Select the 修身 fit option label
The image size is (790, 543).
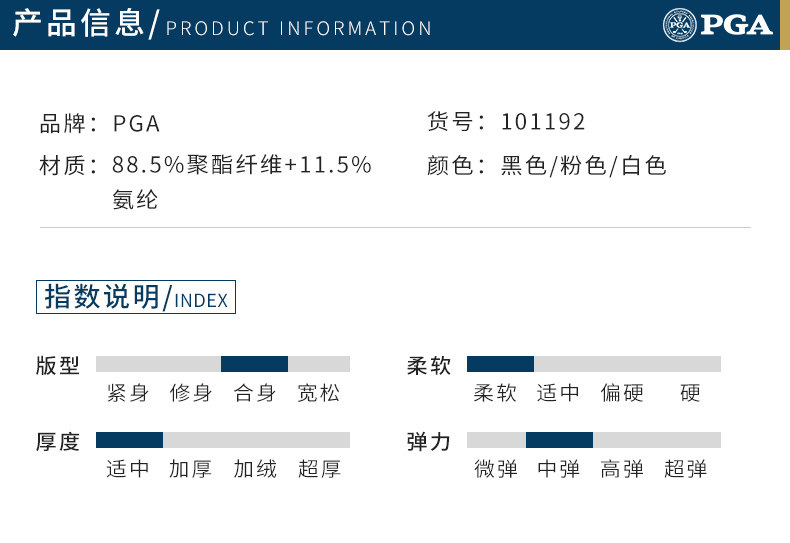[191, 394]
